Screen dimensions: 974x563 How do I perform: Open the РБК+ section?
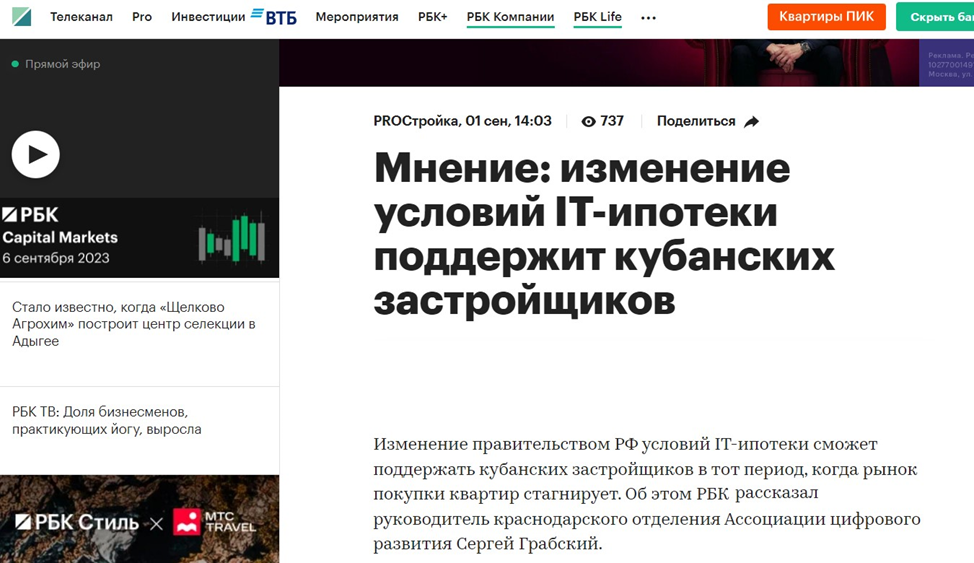[432, 17]
